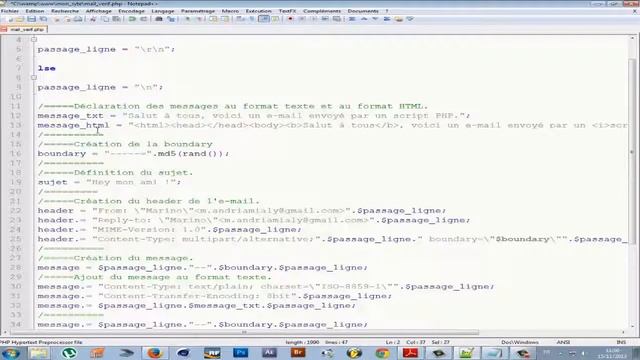640x360 pixels.
Task: Click the Copy toolbar icon
Action: tap(105, 19)
